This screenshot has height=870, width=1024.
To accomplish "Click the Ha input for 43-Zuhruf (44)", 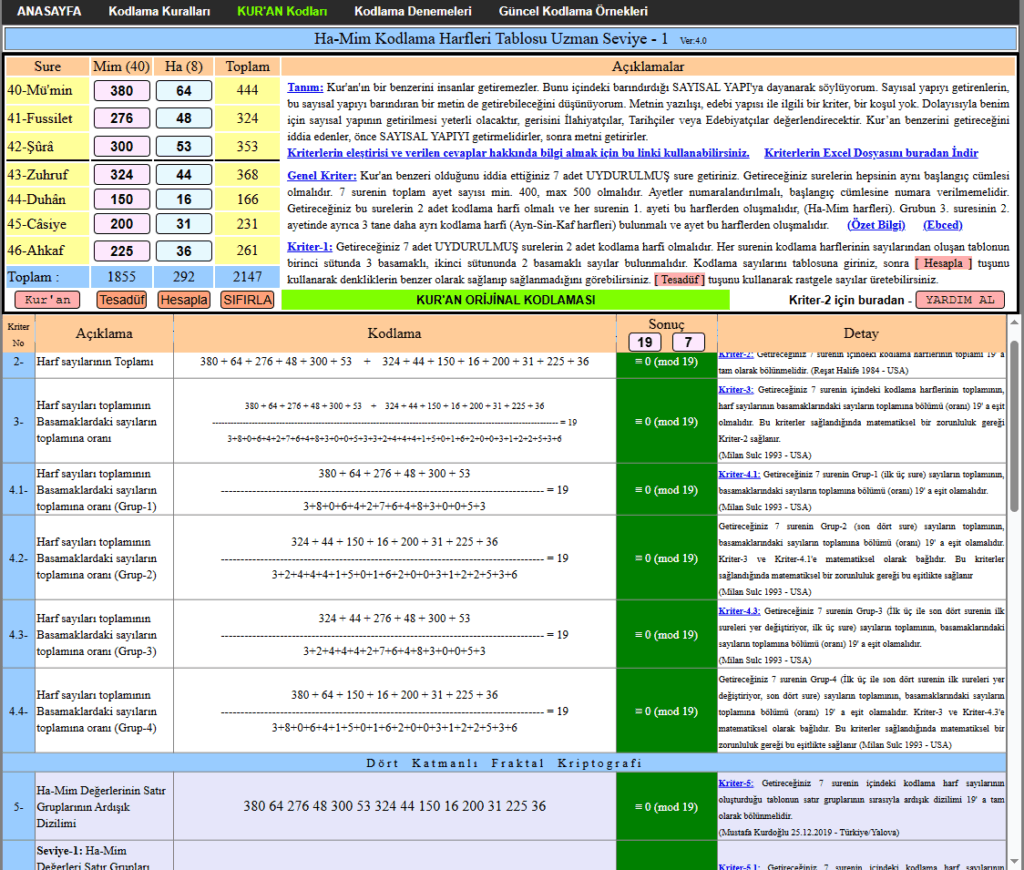I will (x=184, y=175).
